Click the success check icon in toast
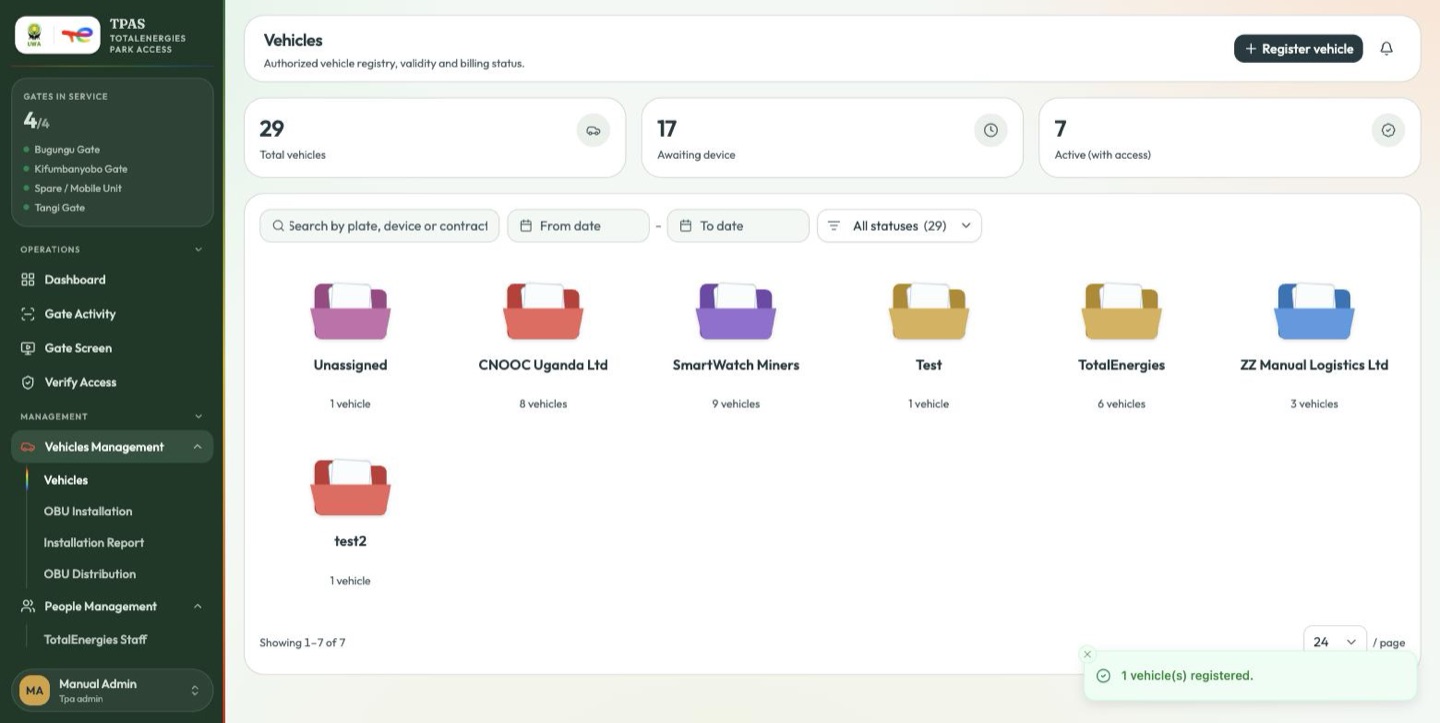The image size is (1440, 723). tap(1104, 676)
